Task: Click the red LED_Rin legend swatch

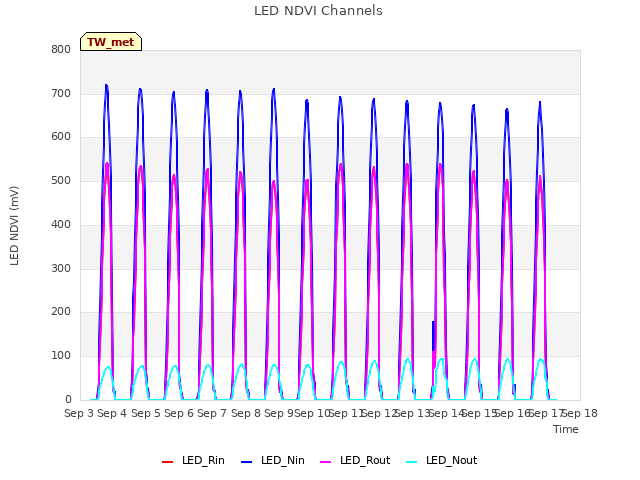Action: (167, 462)
